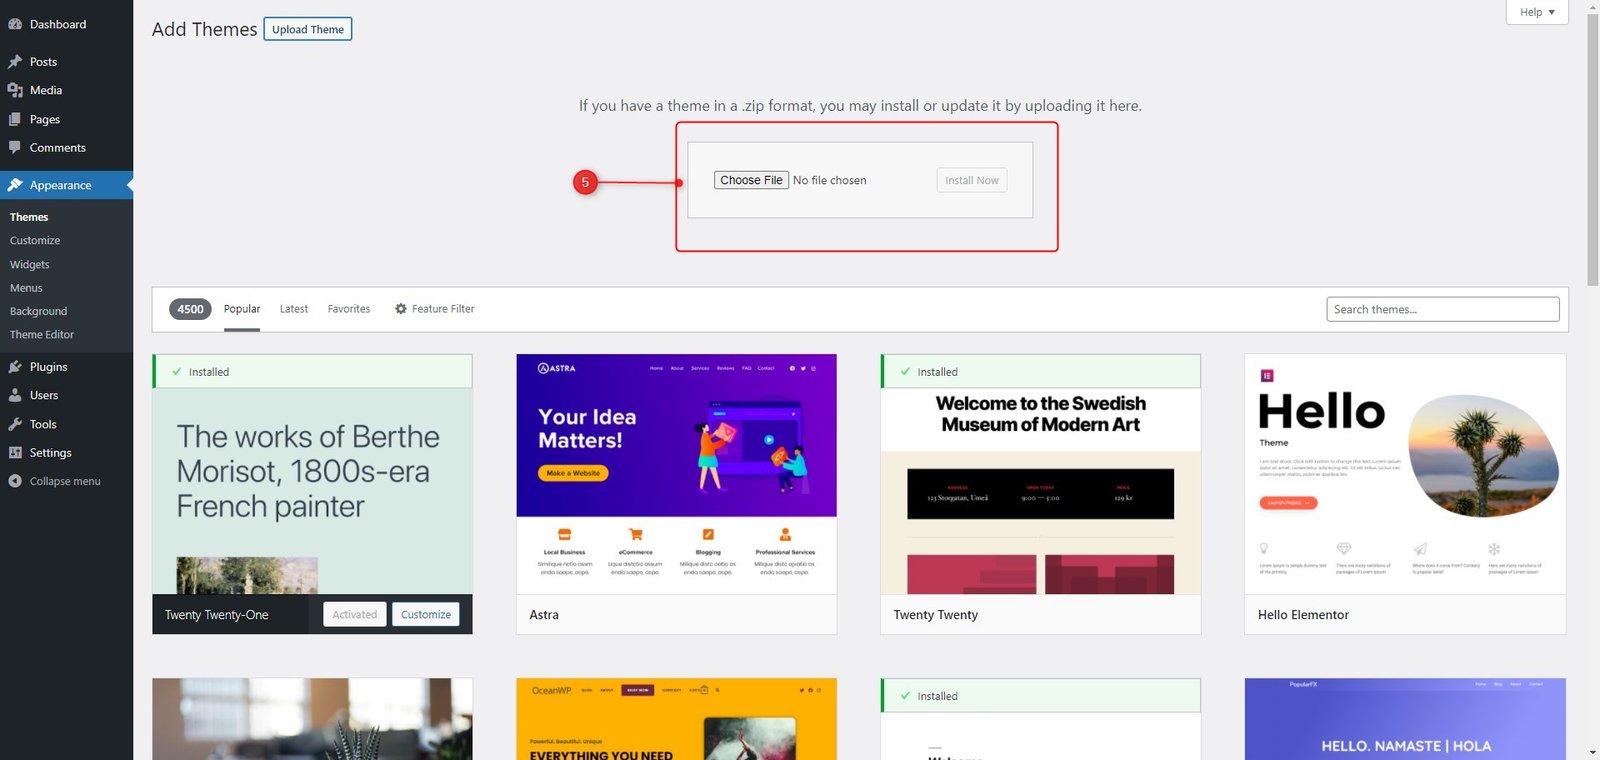1600x760 pixels.
Task: Click the scrollbar down arrow
Action: coord(1592,752)
